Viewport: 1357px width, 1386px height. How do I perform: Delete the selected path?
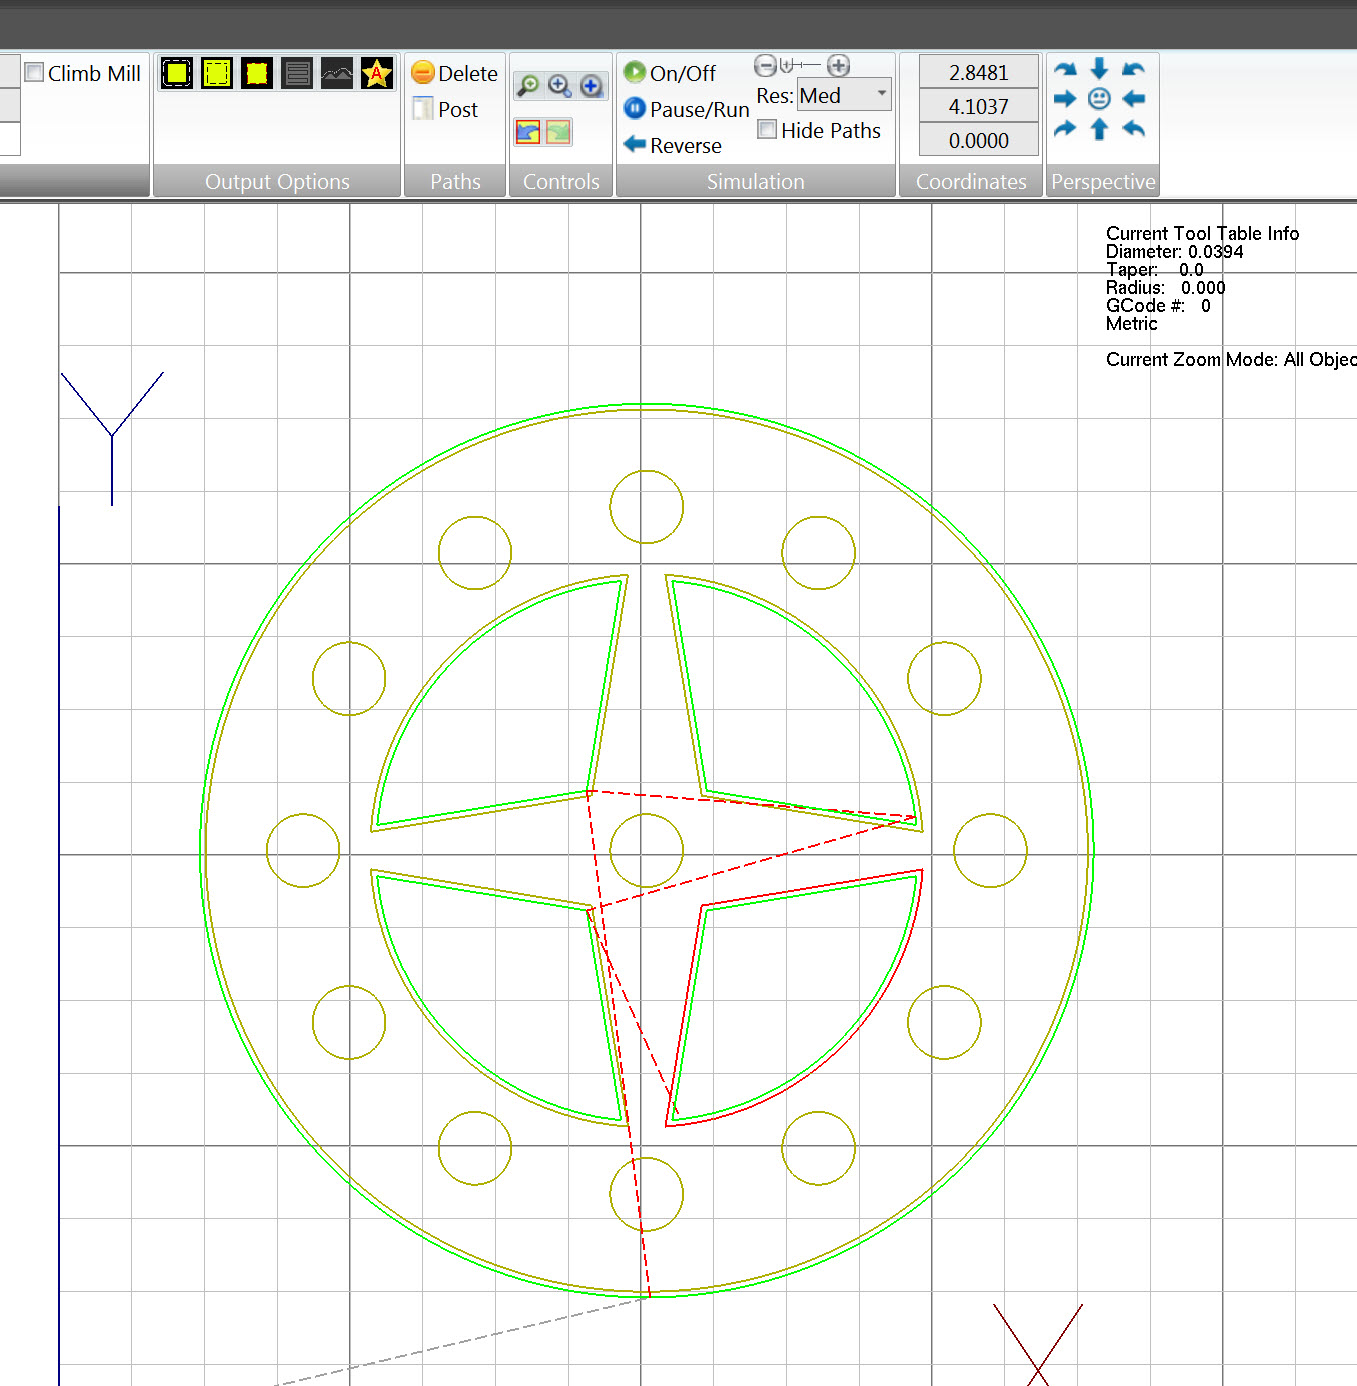[x=455, y=73]
